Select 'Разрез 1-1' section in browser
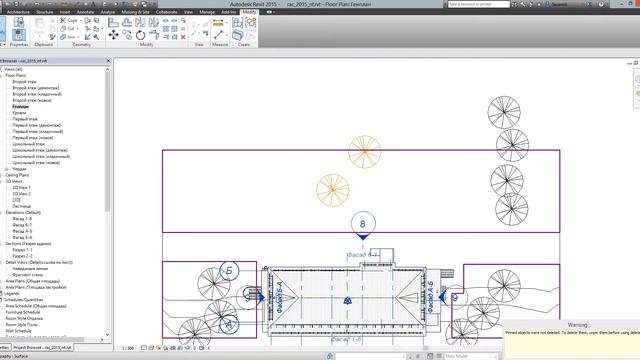640x360 pixels. 22,250
